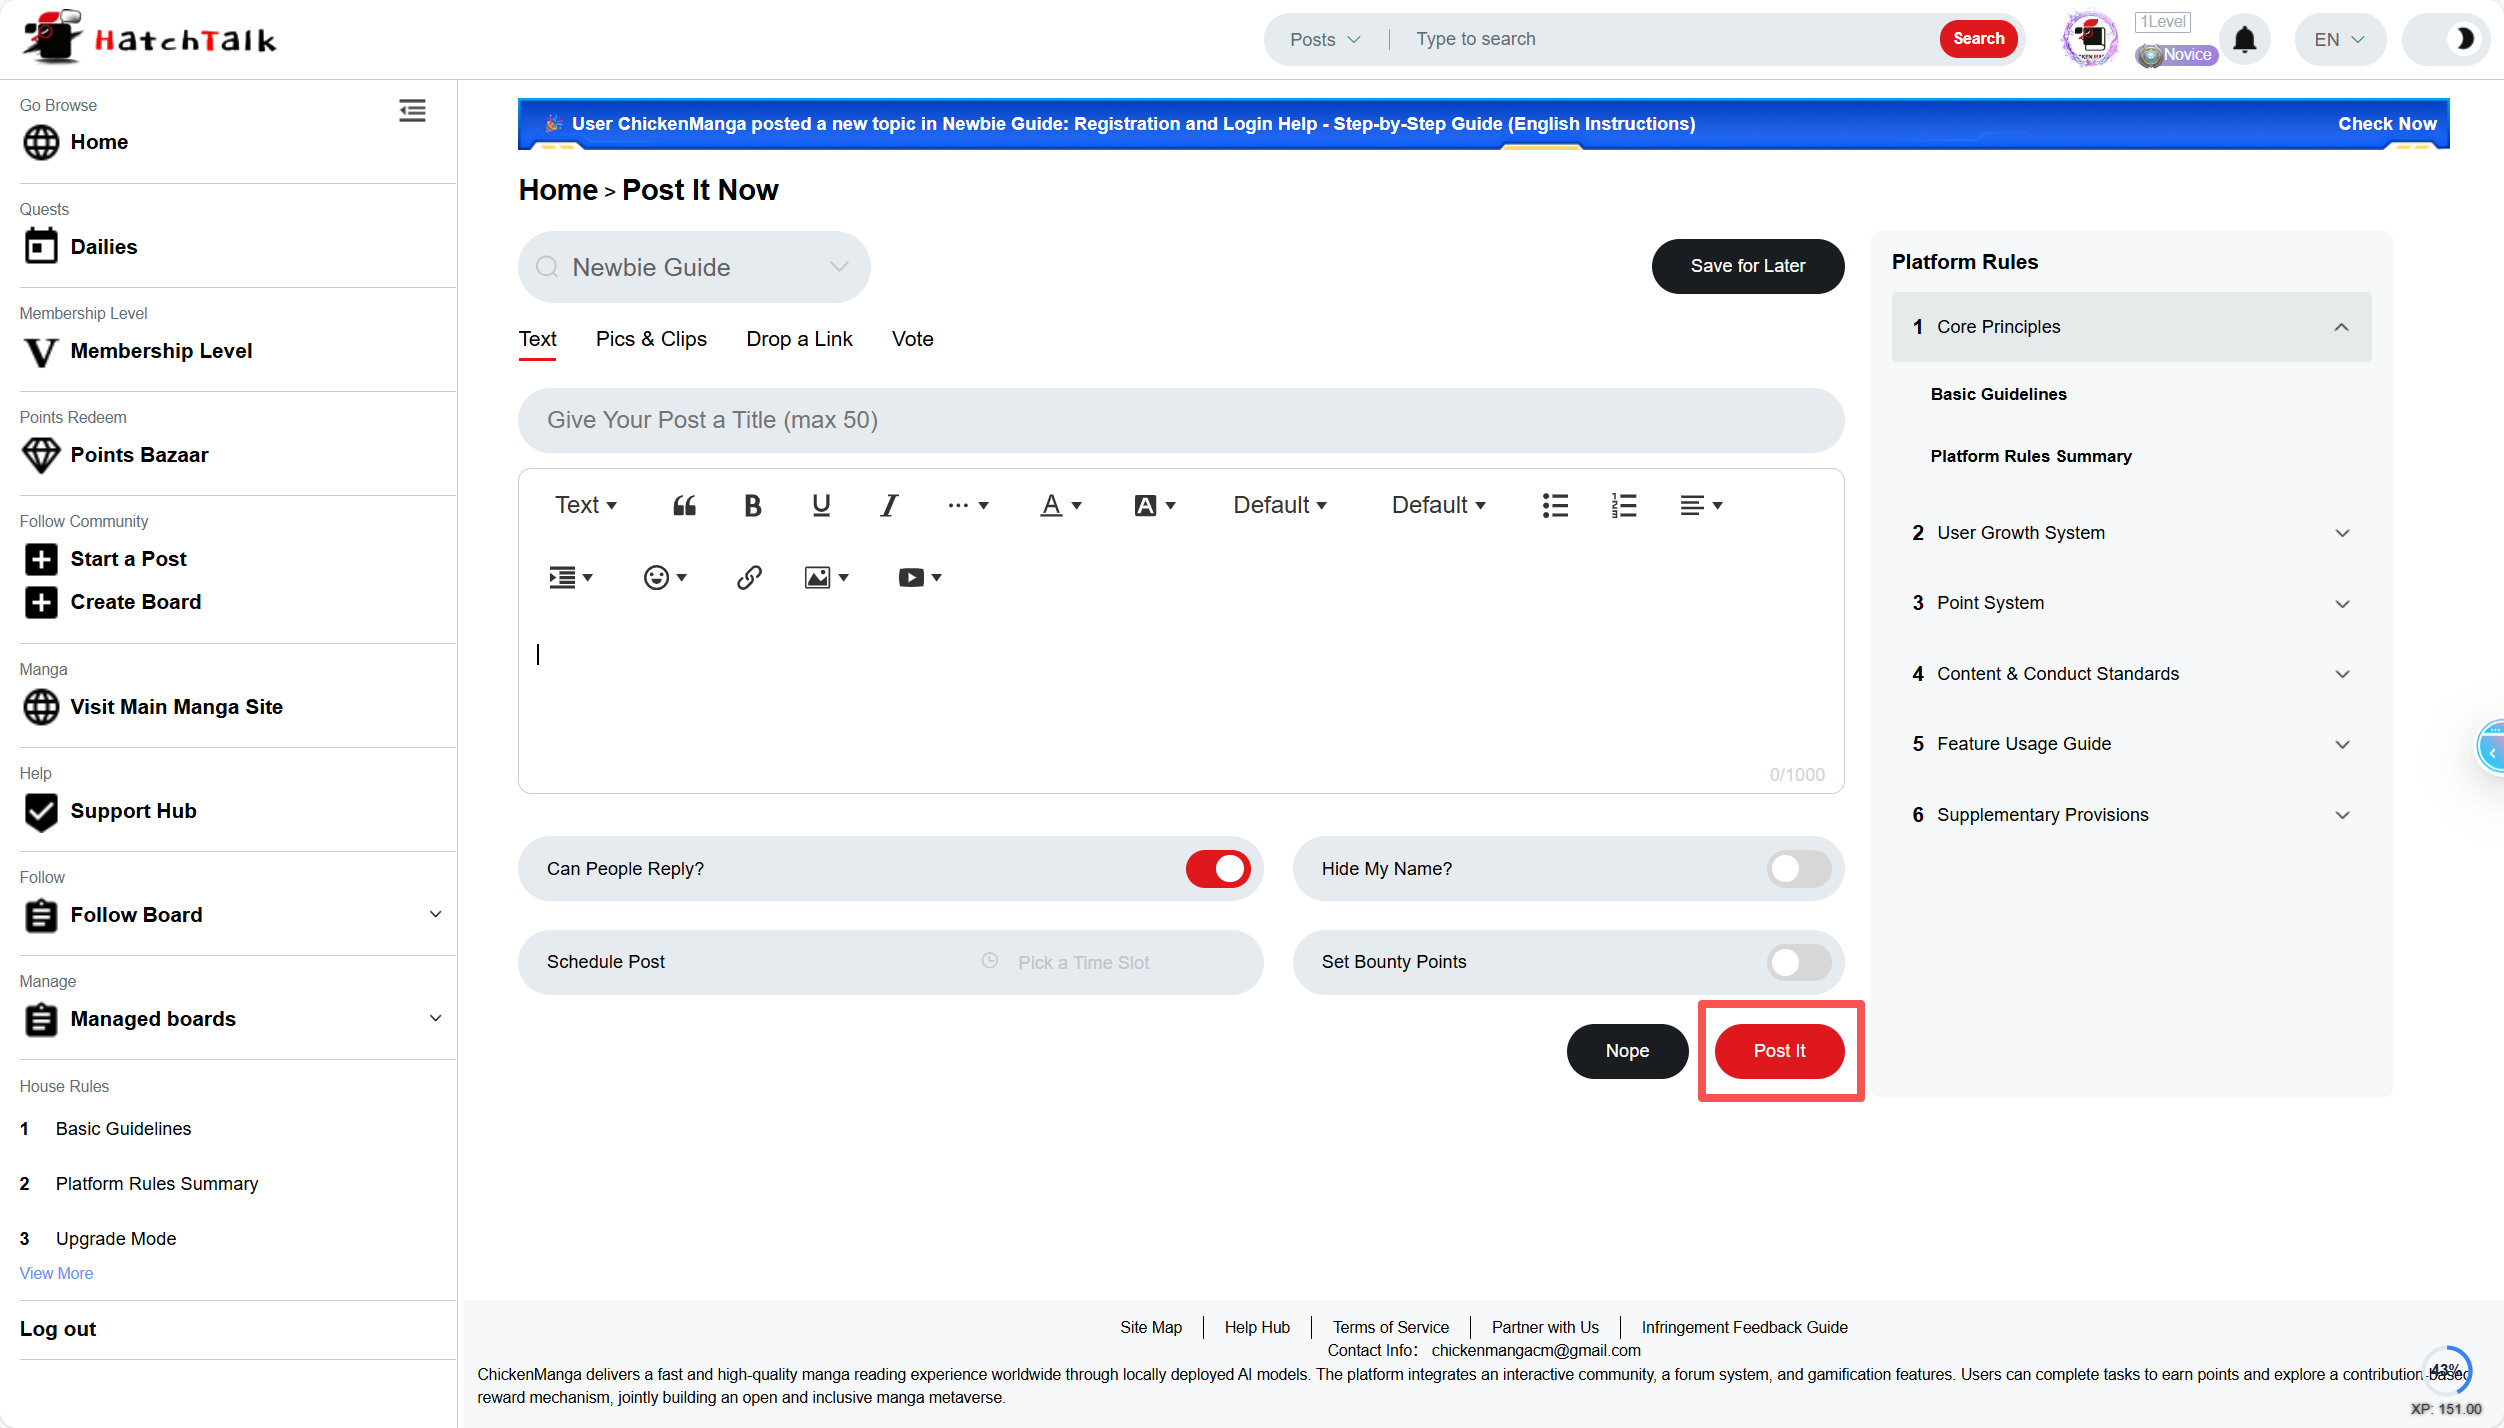Open the EN language dropdown

coord(2339,40)
